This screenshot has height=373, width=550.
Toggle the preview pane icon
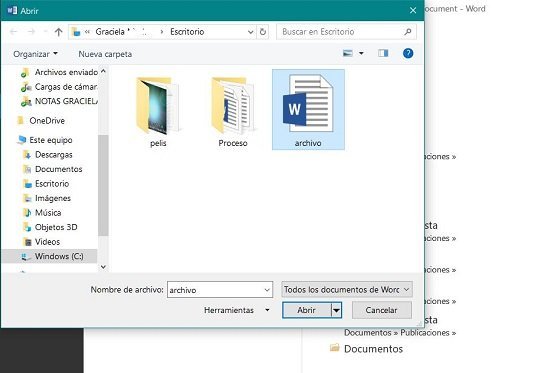383,53
